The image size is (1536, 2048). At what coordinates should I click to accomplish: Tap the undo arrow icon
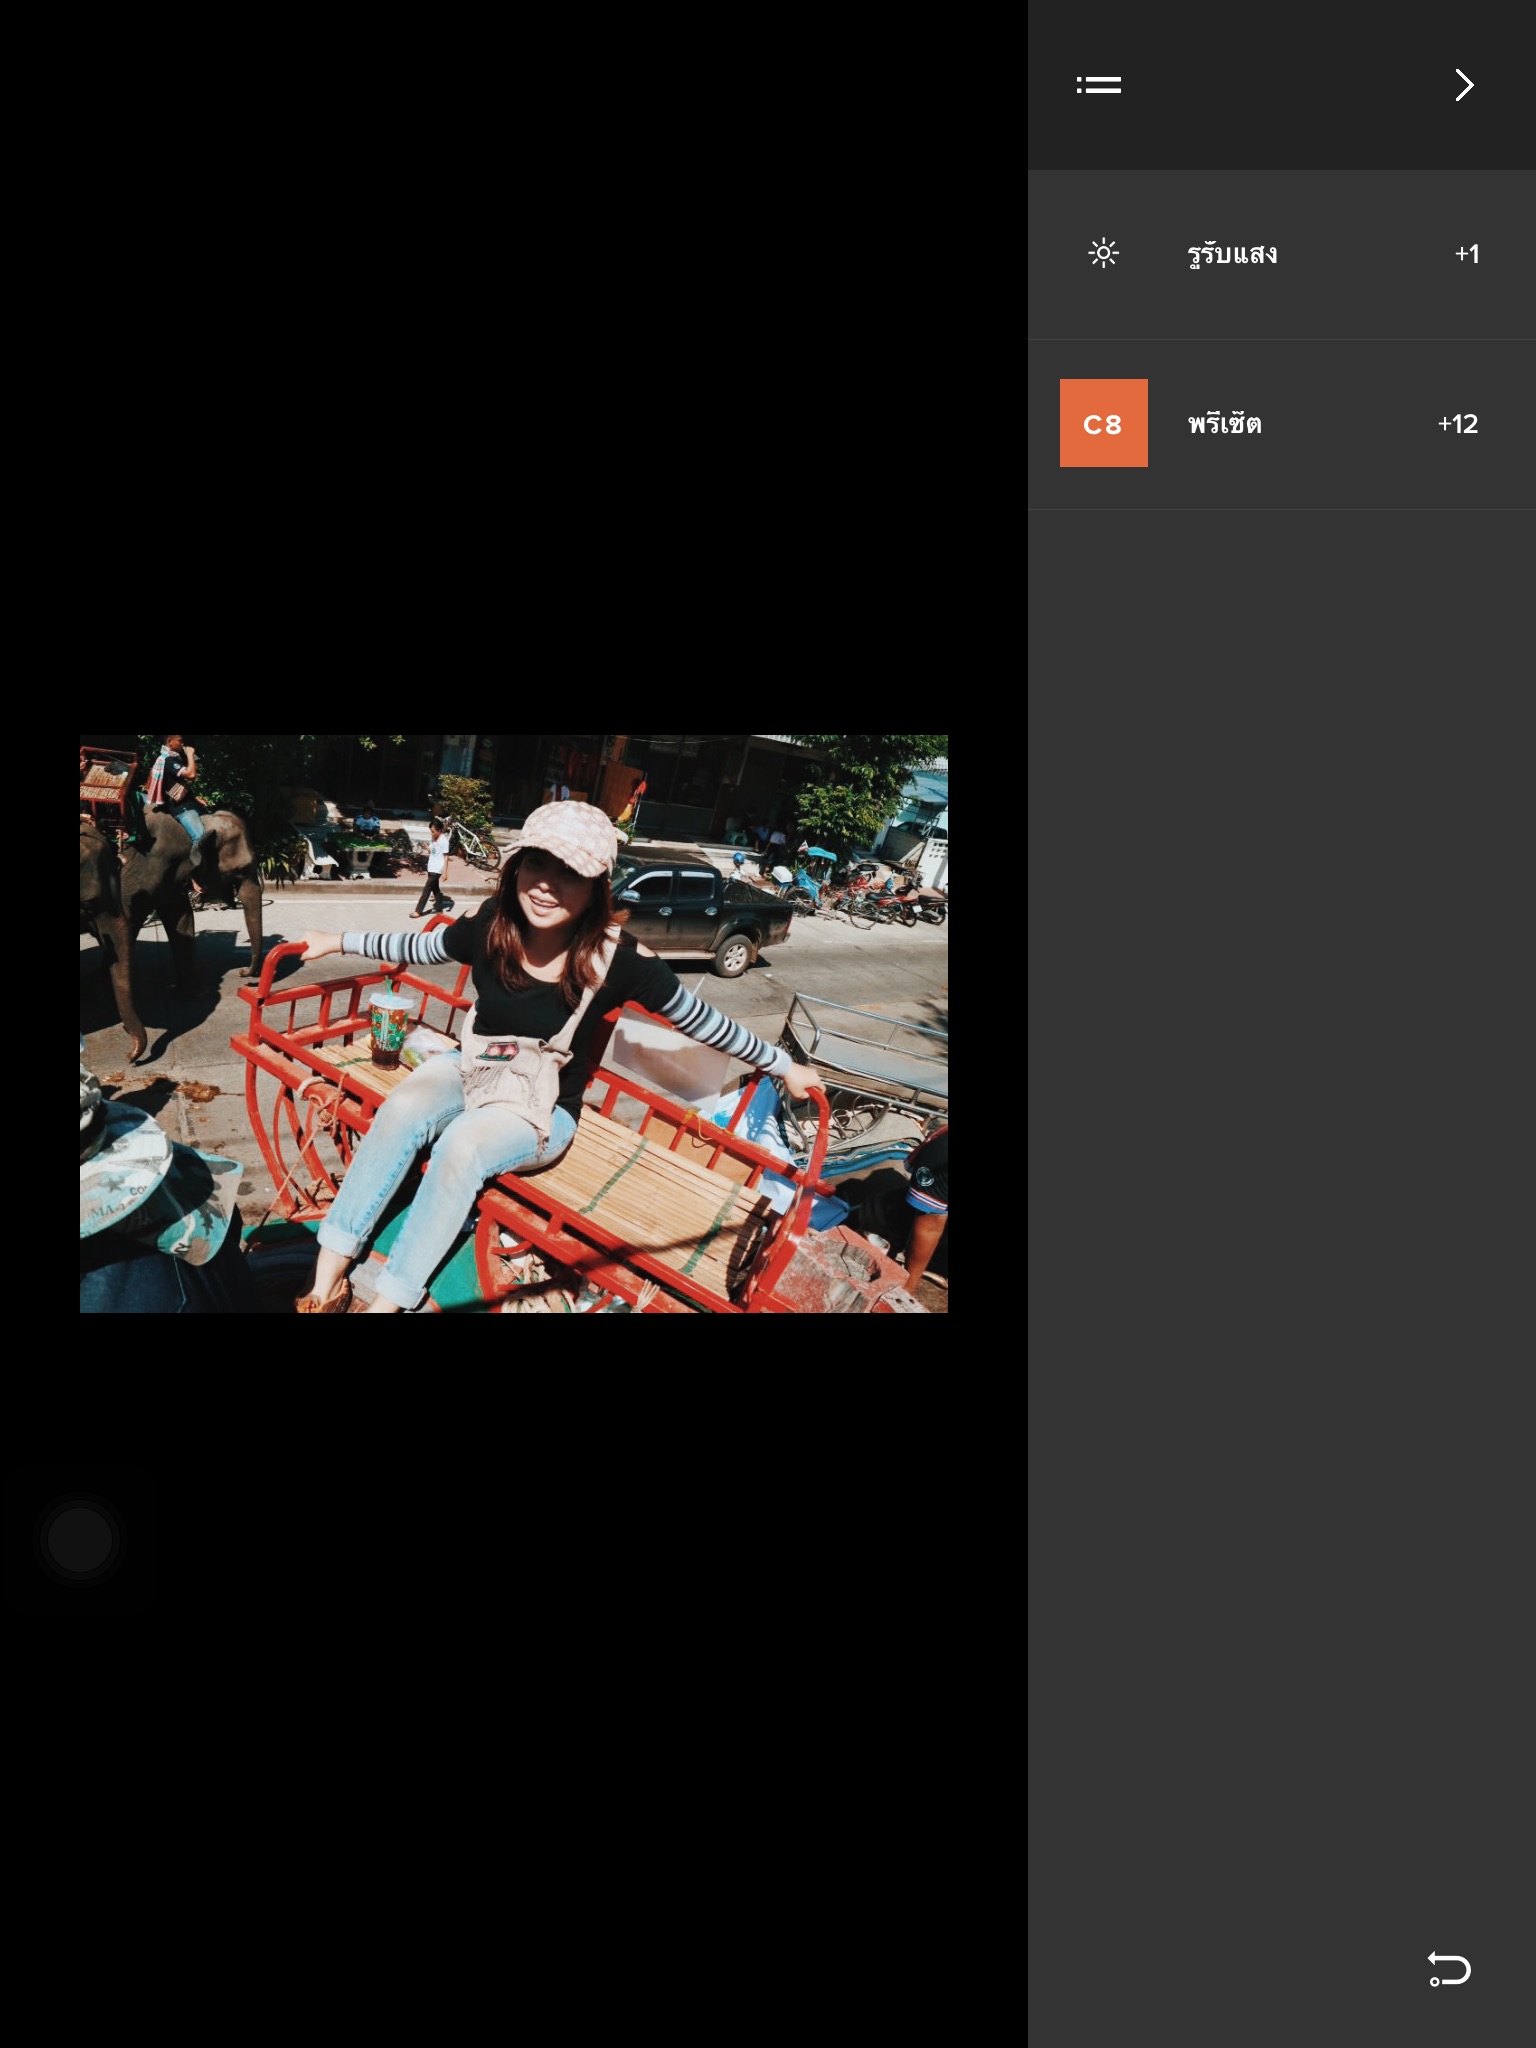pyautogui.click(x=1448, y=1969)
